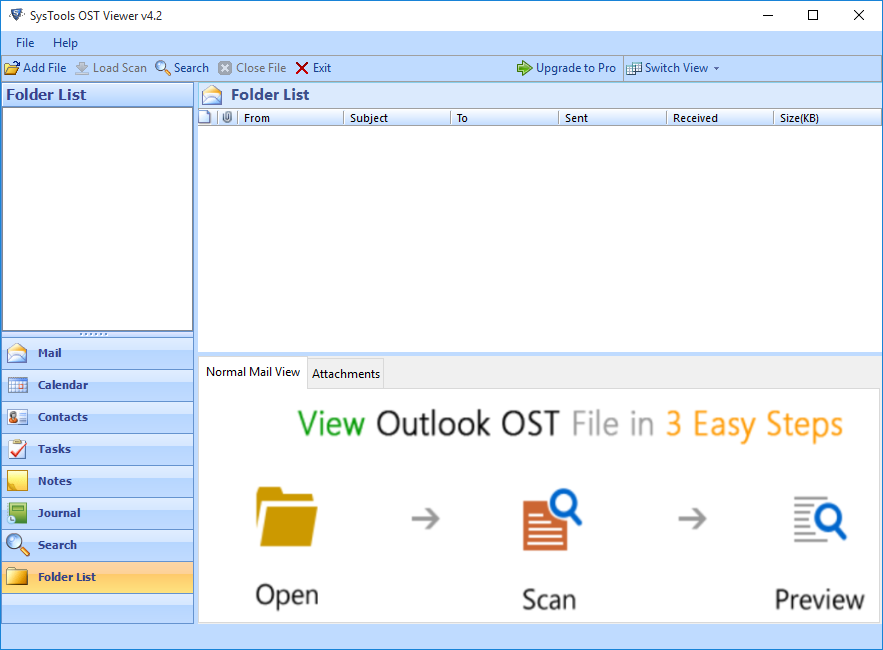The width and height of the screenshot is (883, 650).
Task: Click the Preview step caption
Action: click(x=819, y=599)
